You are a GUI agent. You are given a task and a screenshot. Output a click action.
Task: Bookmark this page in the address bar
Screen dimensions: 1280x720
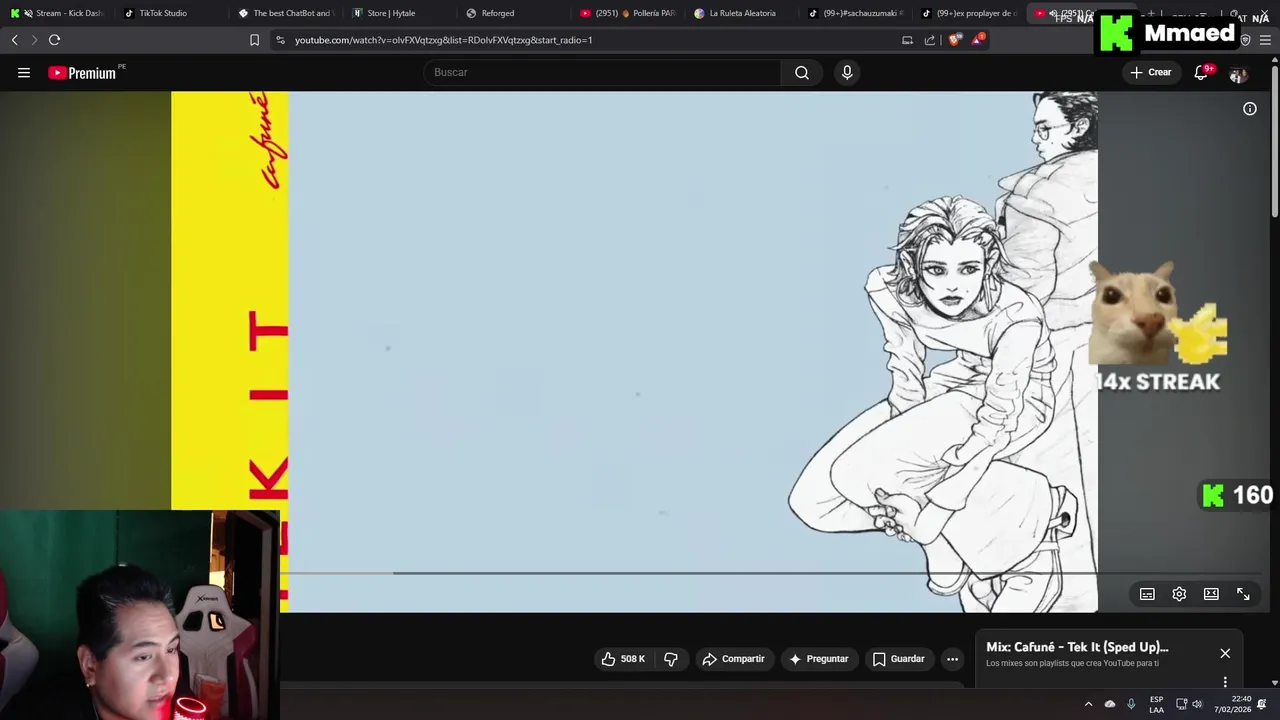coord(254,40)
